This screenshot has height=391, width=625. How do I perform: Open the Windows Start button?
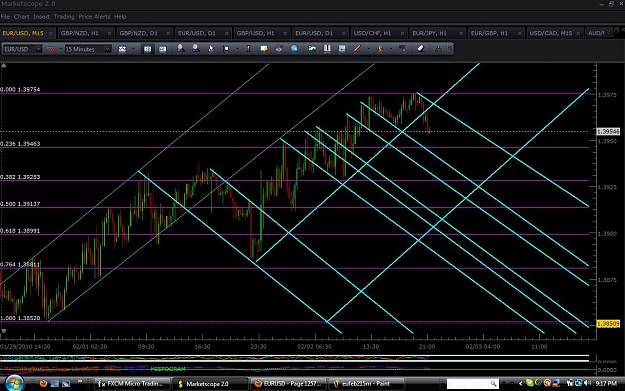click(14, 383)
